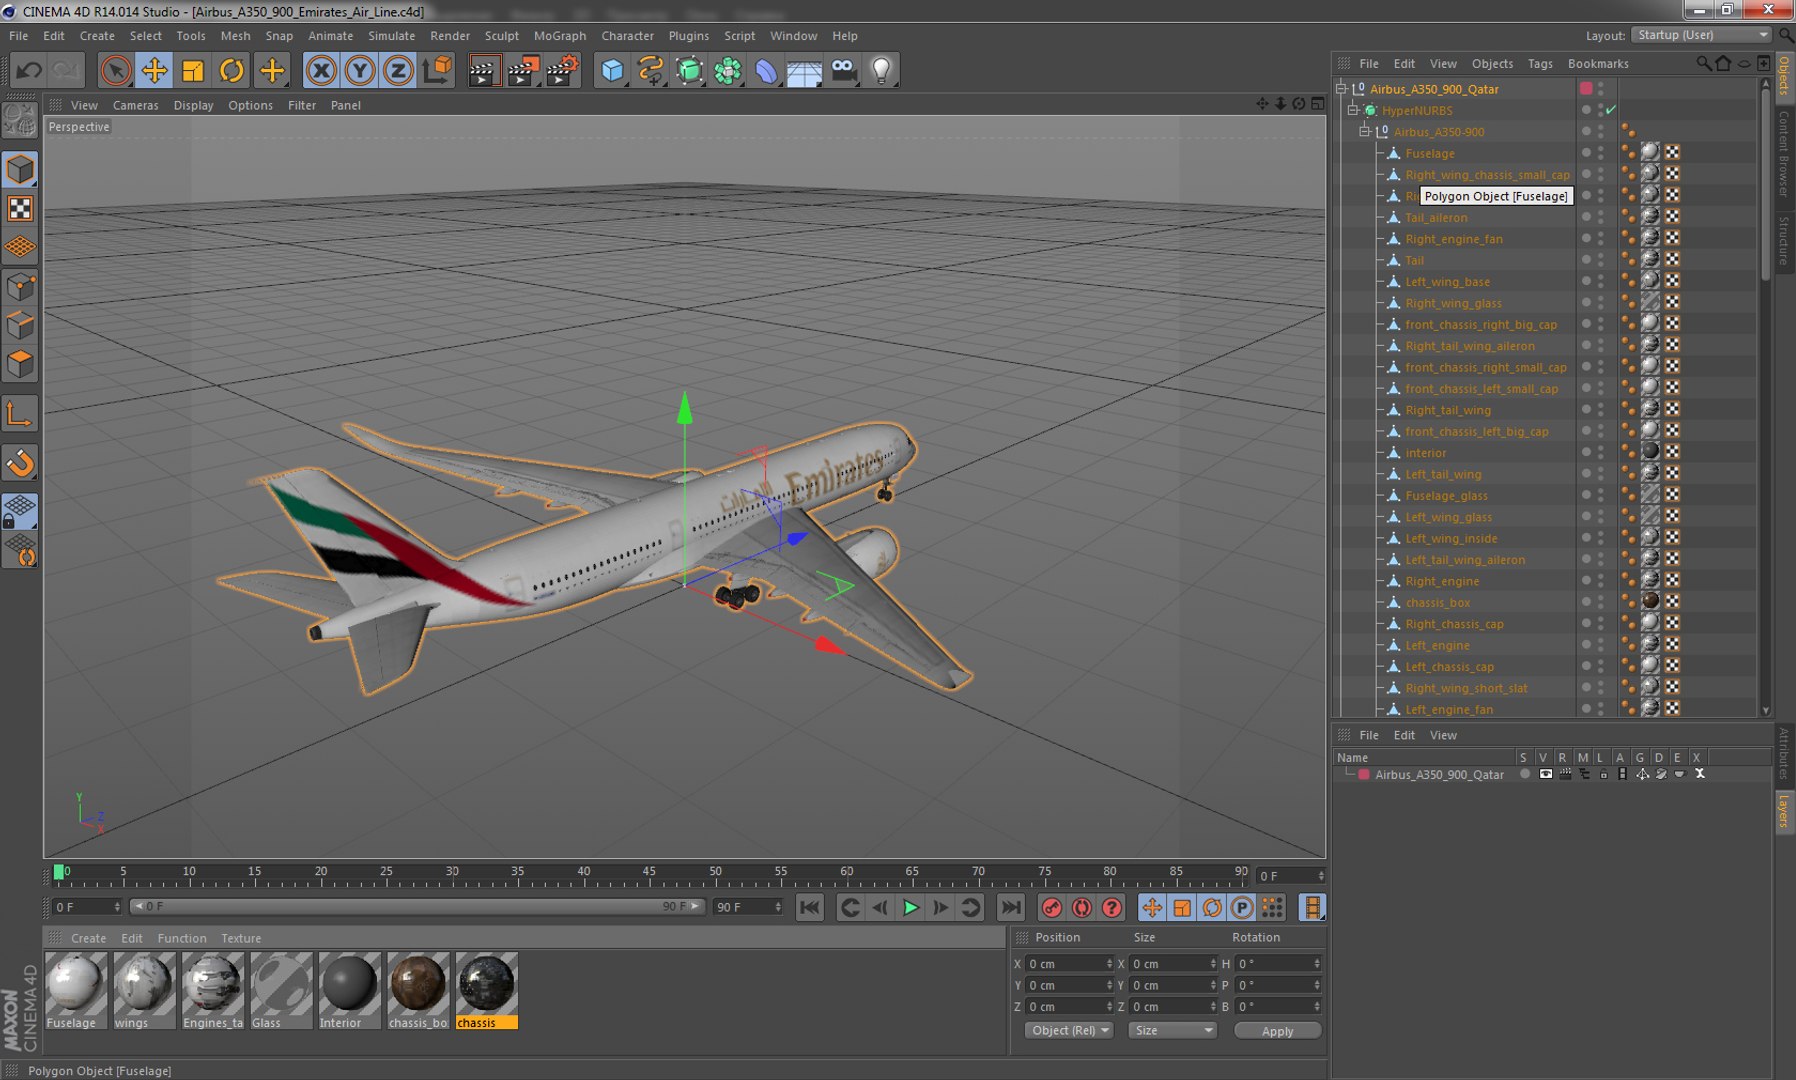1796x1080 pixels.
Task: Click the Record Active Objects key button
Action: pyautogui.click(x=1052, y=908)
